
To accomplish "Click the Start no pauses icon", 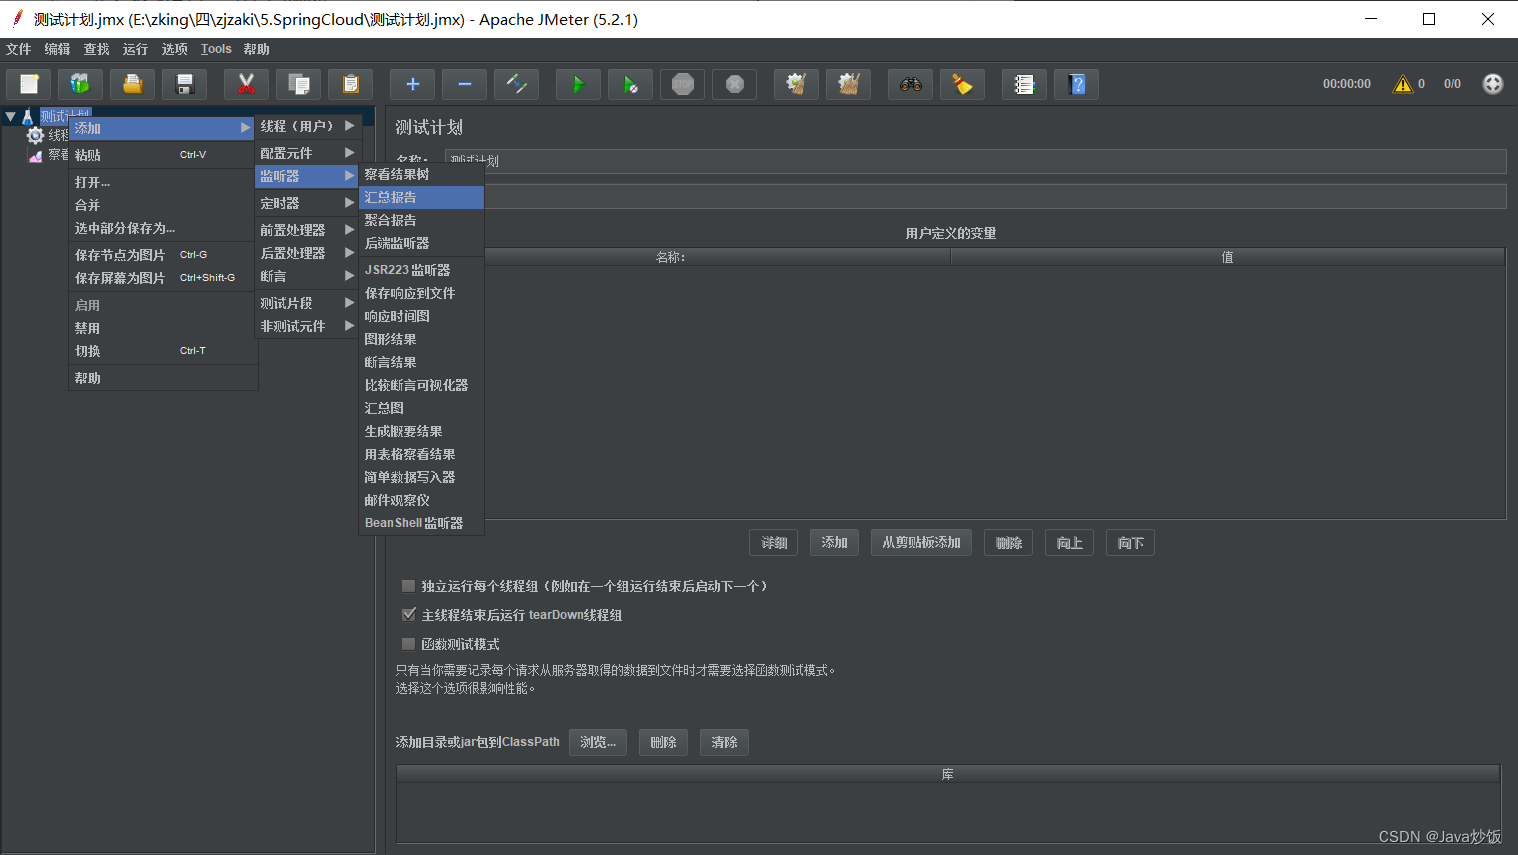I will pos(630,85).
